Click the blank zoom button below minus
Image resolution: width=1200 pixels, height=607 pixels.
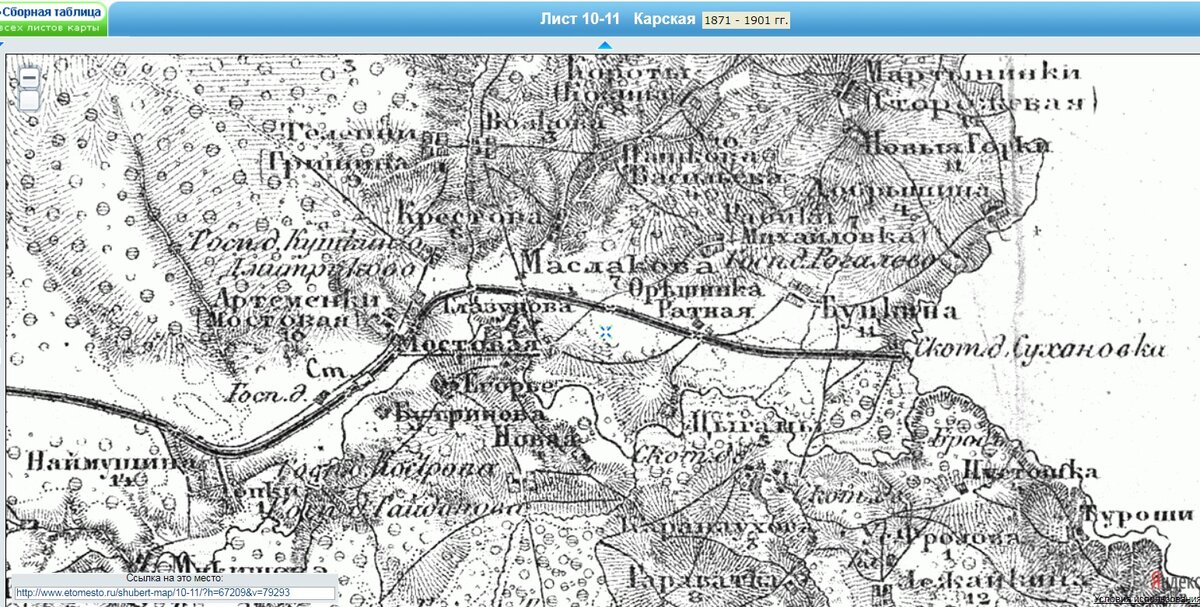point(29,99)
